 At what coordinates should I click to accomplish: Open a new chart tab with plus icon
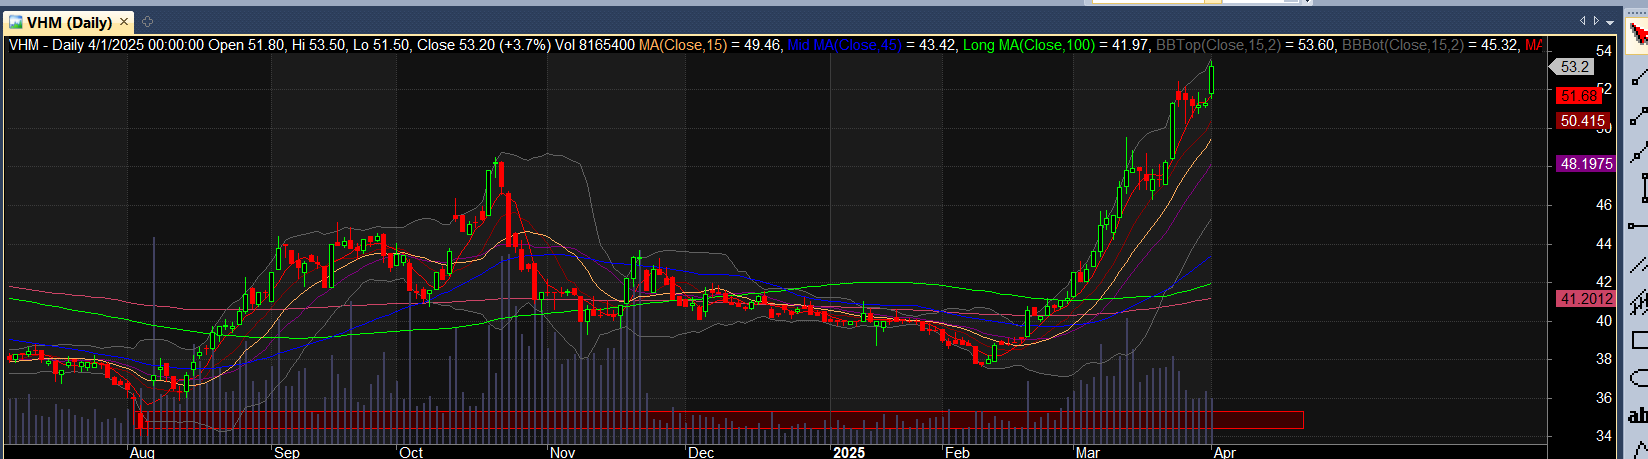(x=147, y=21)
